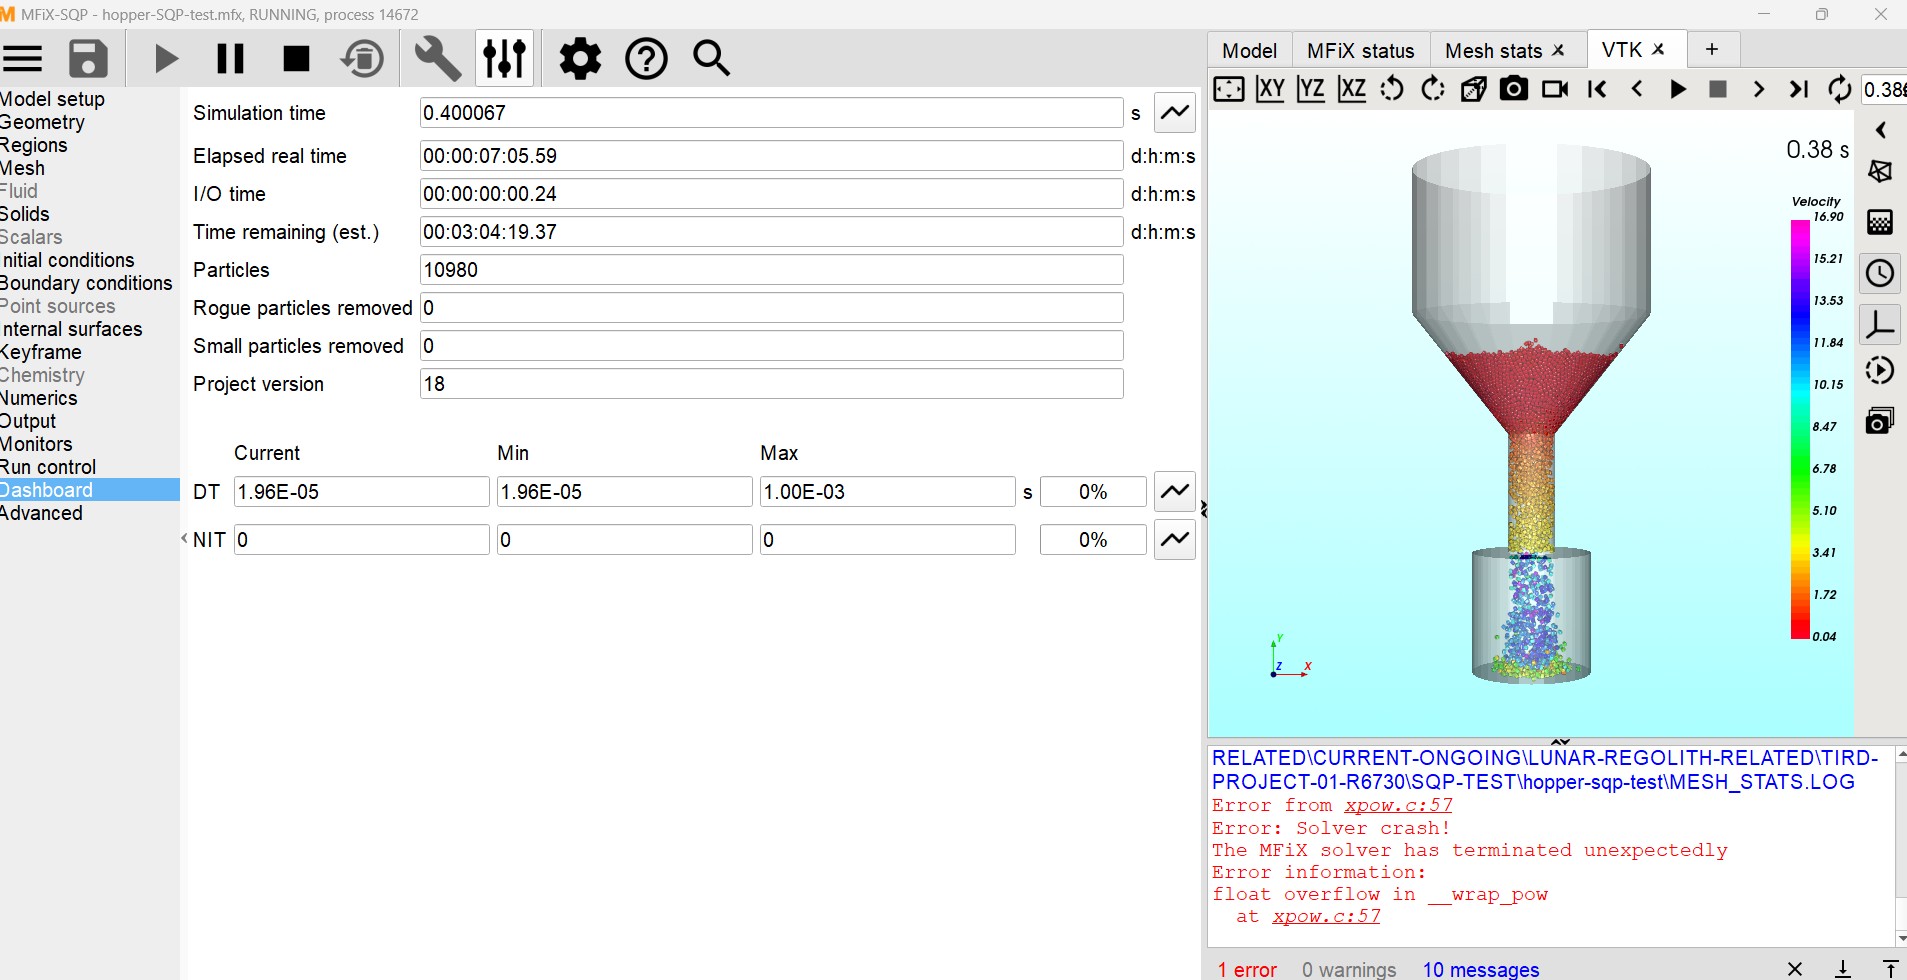This screenshot has height=980, width=1907.
Task: Select Run control in the navigation list
Action: (48, 467)
